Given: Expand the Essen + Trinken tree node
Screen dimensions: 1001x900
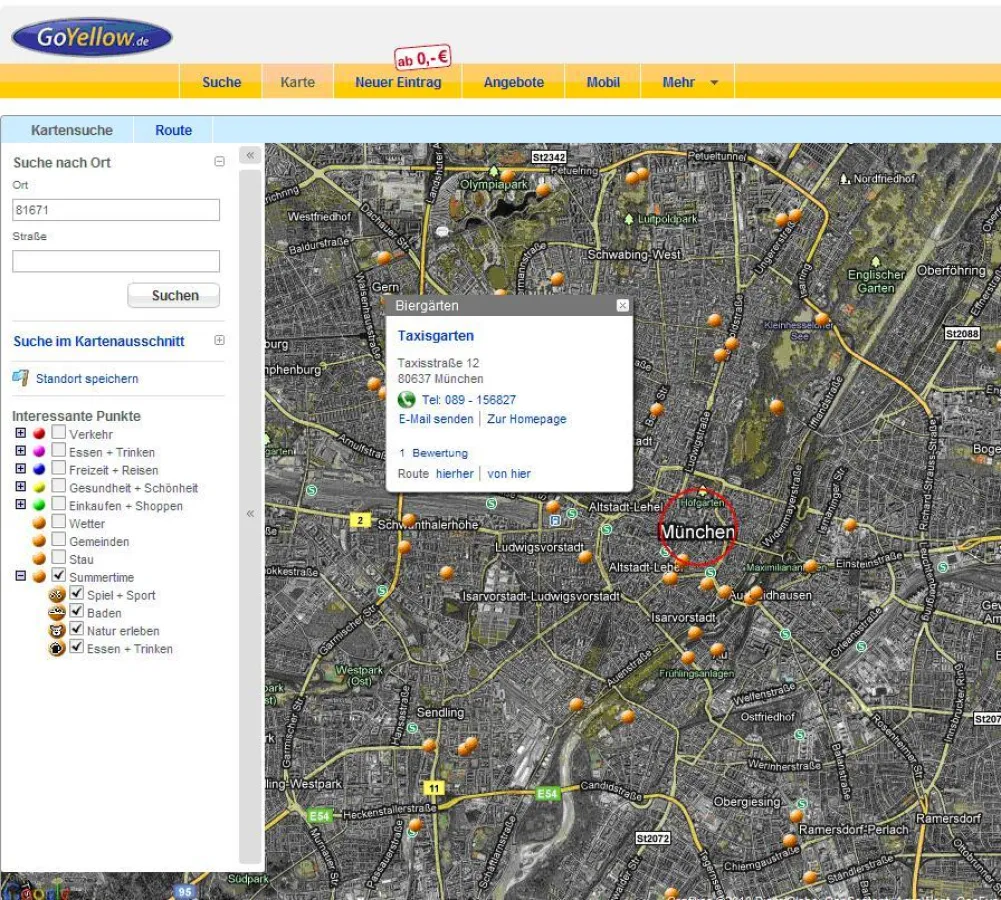Looking at the screenshot, I should click(21, 452).
